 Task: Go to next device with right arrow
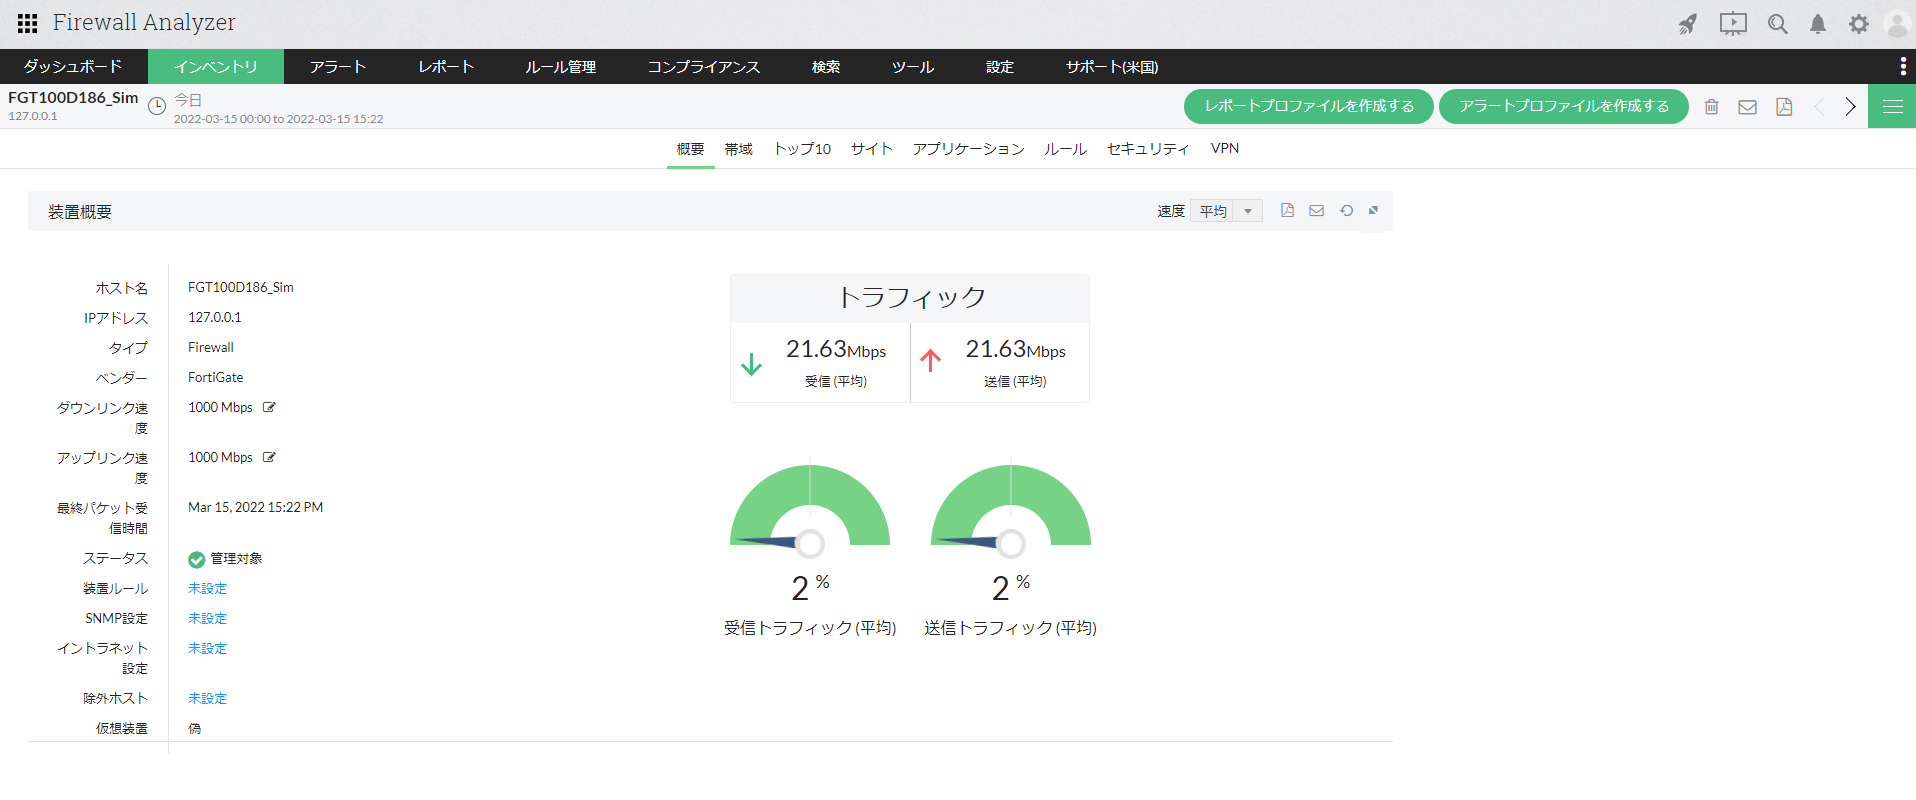click(1850, 107)
